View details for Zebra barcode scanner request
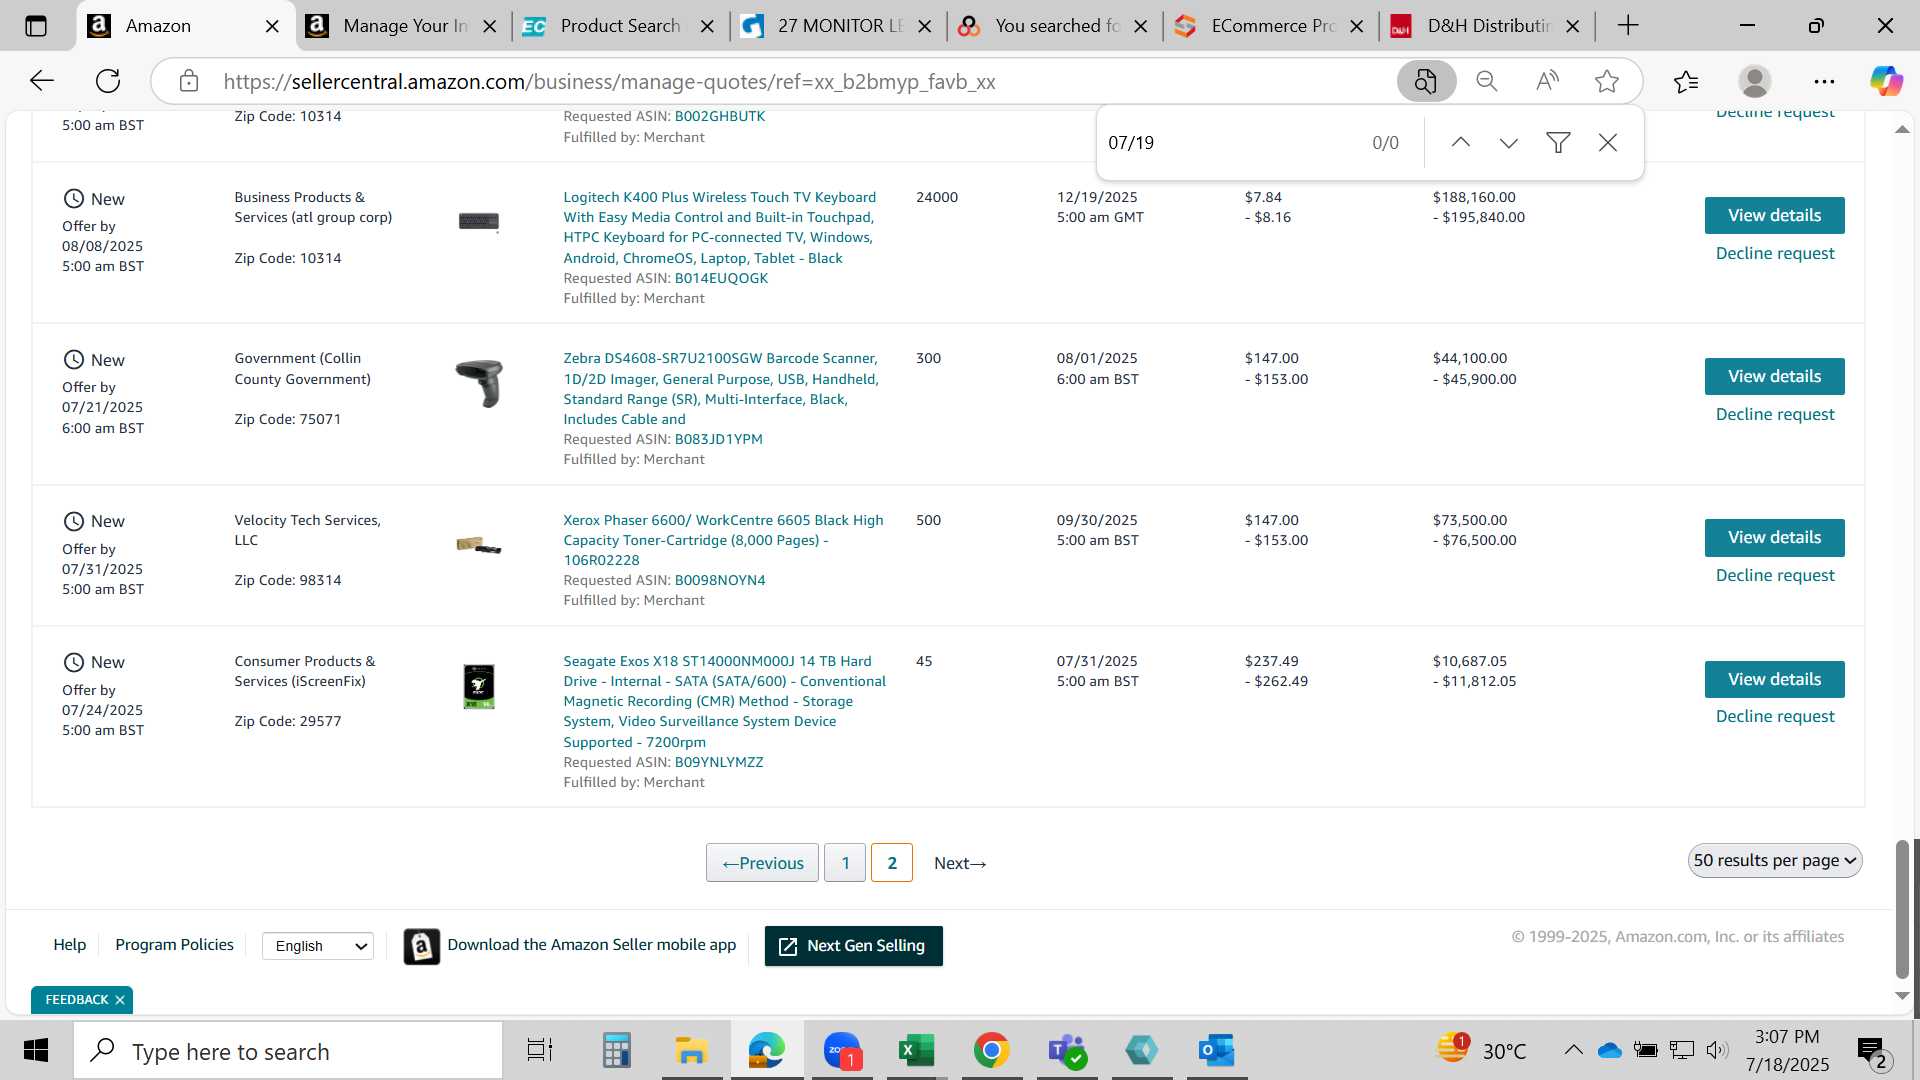 pyautogui.click(x=1774, y=377)
